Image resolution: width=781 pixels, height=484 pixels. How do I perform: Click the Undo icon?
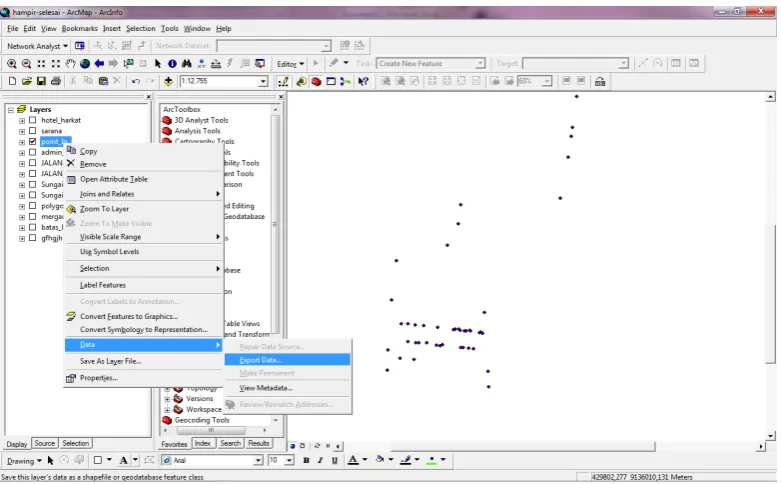tap(135, 81)
